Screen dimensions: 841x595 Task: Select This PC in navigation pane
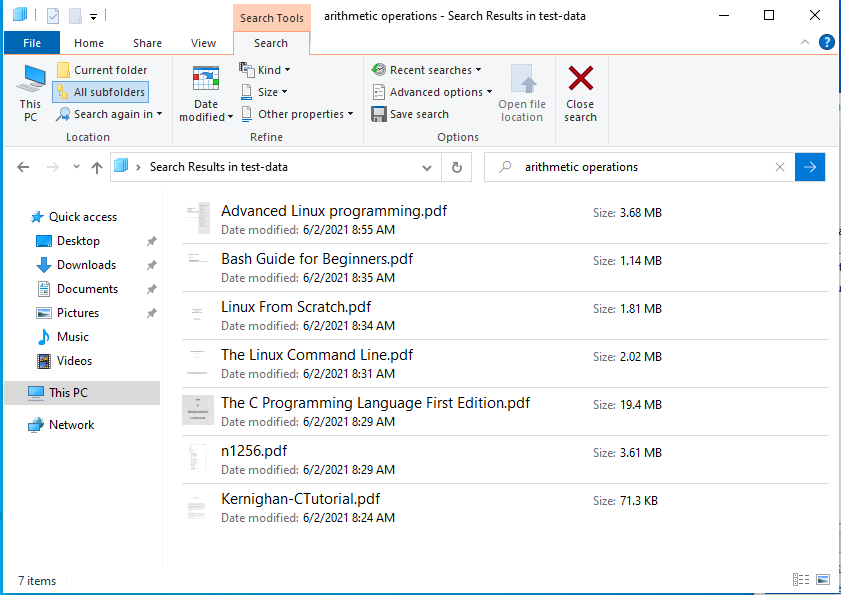(x=82, y=393)
